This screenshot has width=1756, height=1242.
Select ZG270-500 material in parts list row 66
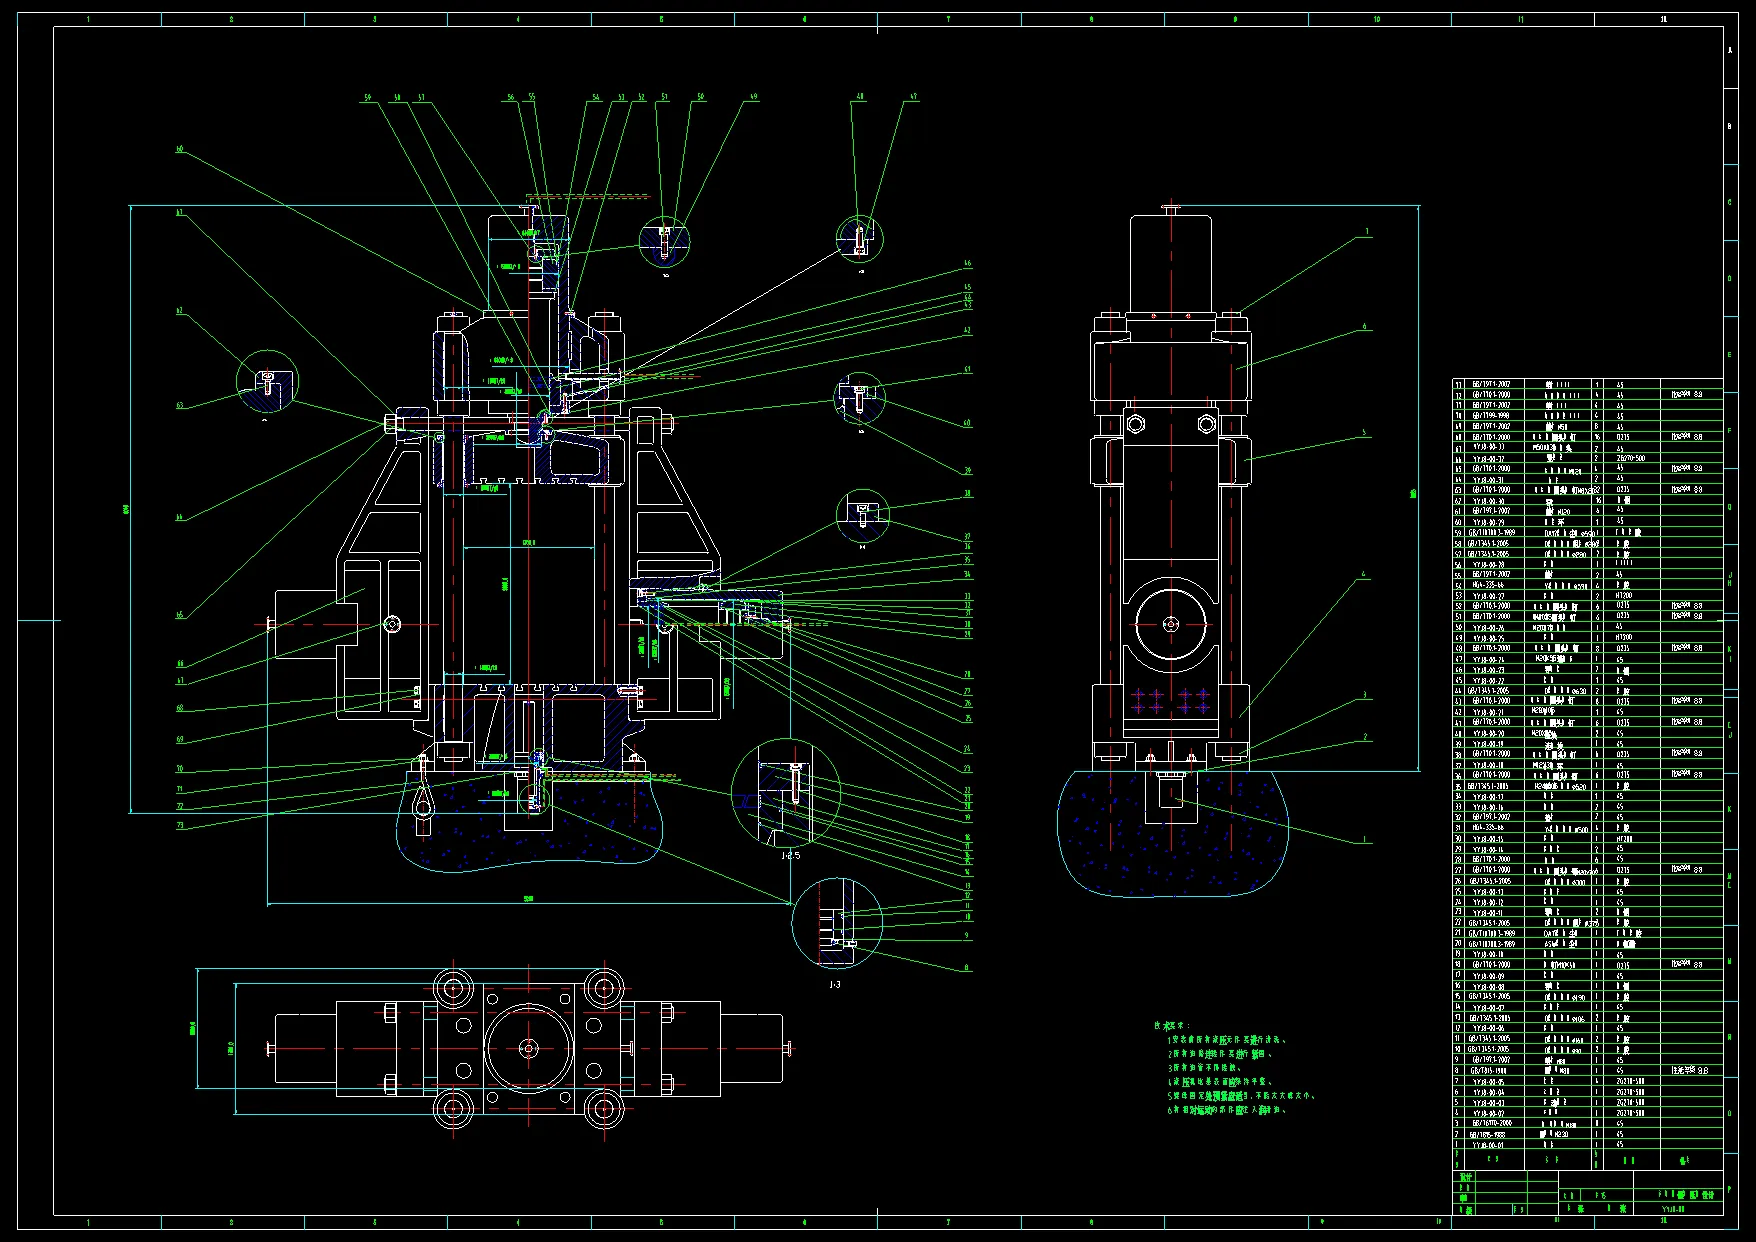click(1631, 459)
